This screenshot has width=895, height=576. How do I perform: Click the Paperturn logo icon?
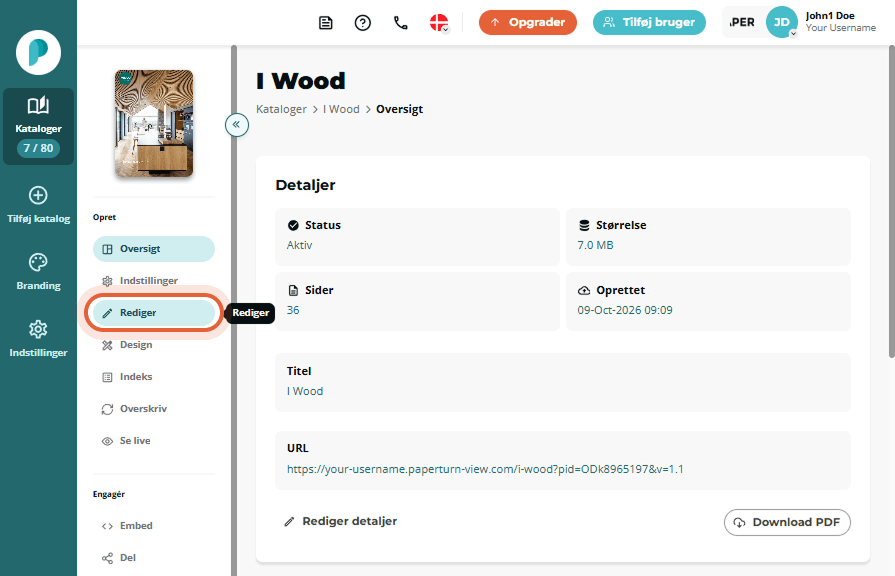click(x=38, y=53)
